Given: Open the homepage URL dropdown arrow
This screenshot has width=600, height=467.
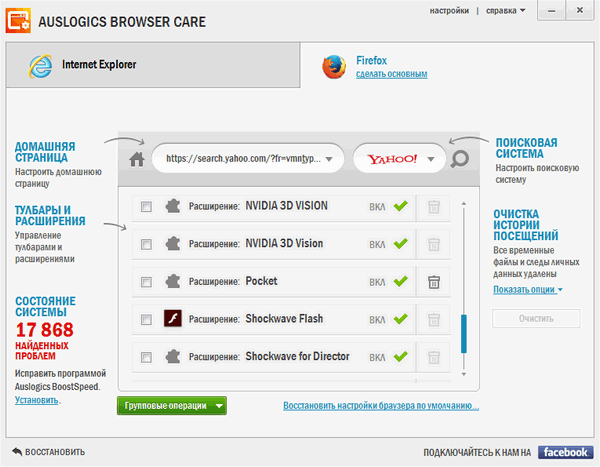Looking at the screenshot, I should click(x=329, y=159).
